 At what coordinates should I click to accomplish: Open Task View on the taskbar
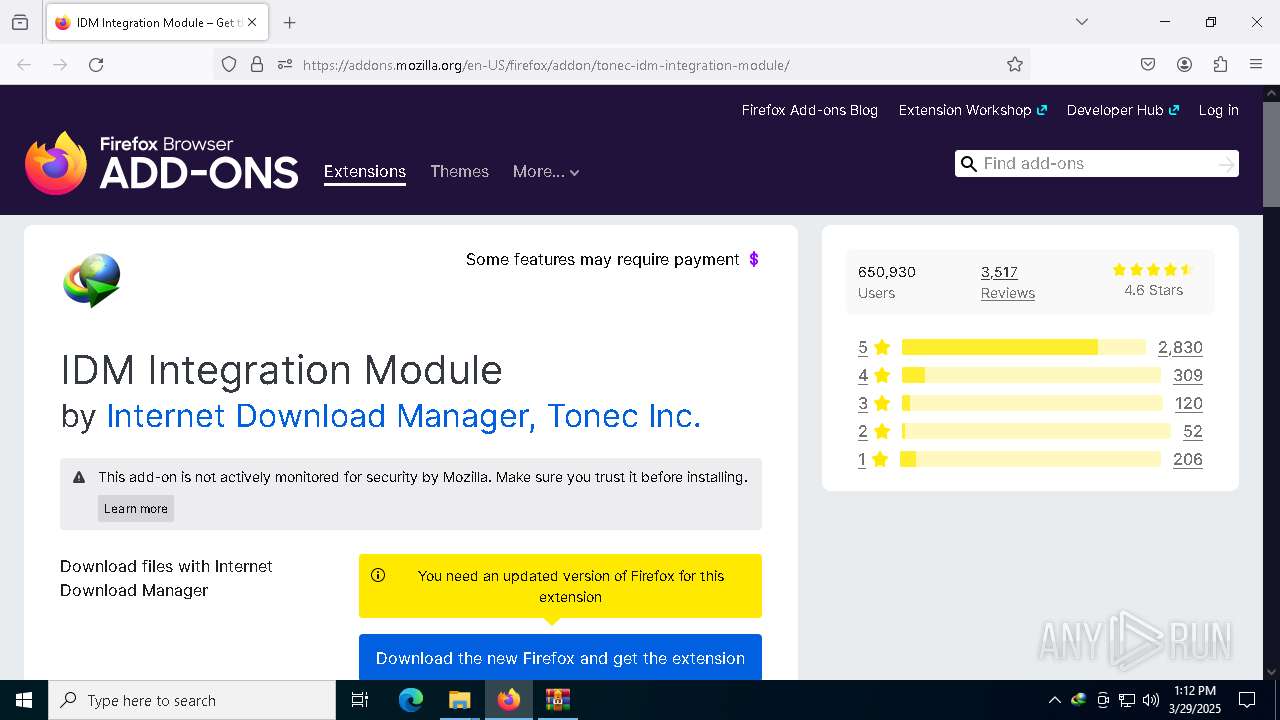pos(360,700)
